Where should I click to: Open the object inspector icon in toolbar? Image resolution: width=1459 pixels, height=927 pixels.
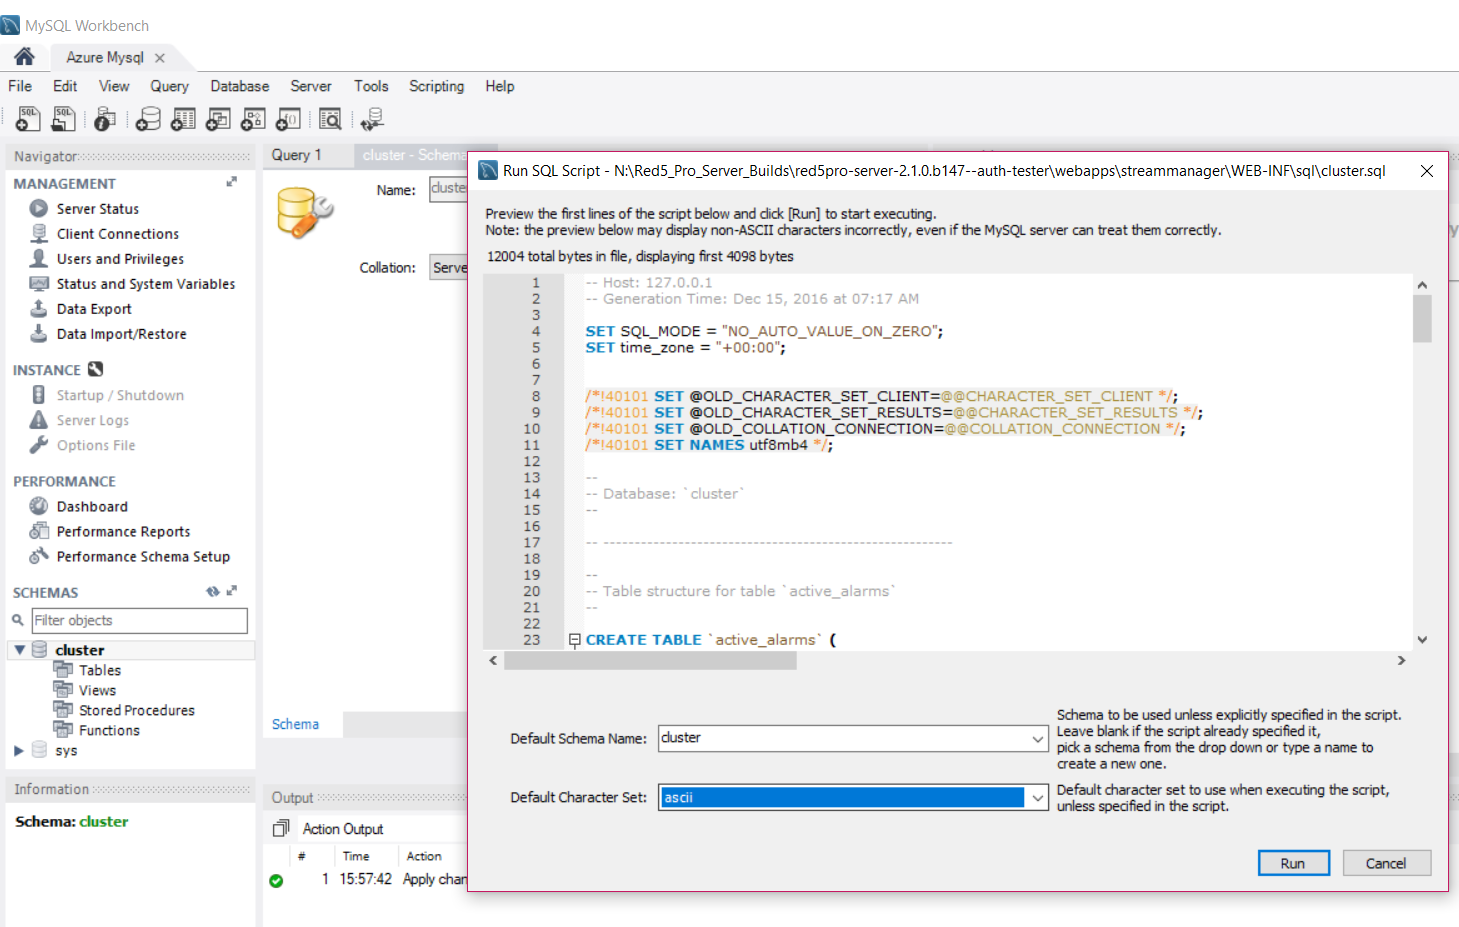(105, 119)
